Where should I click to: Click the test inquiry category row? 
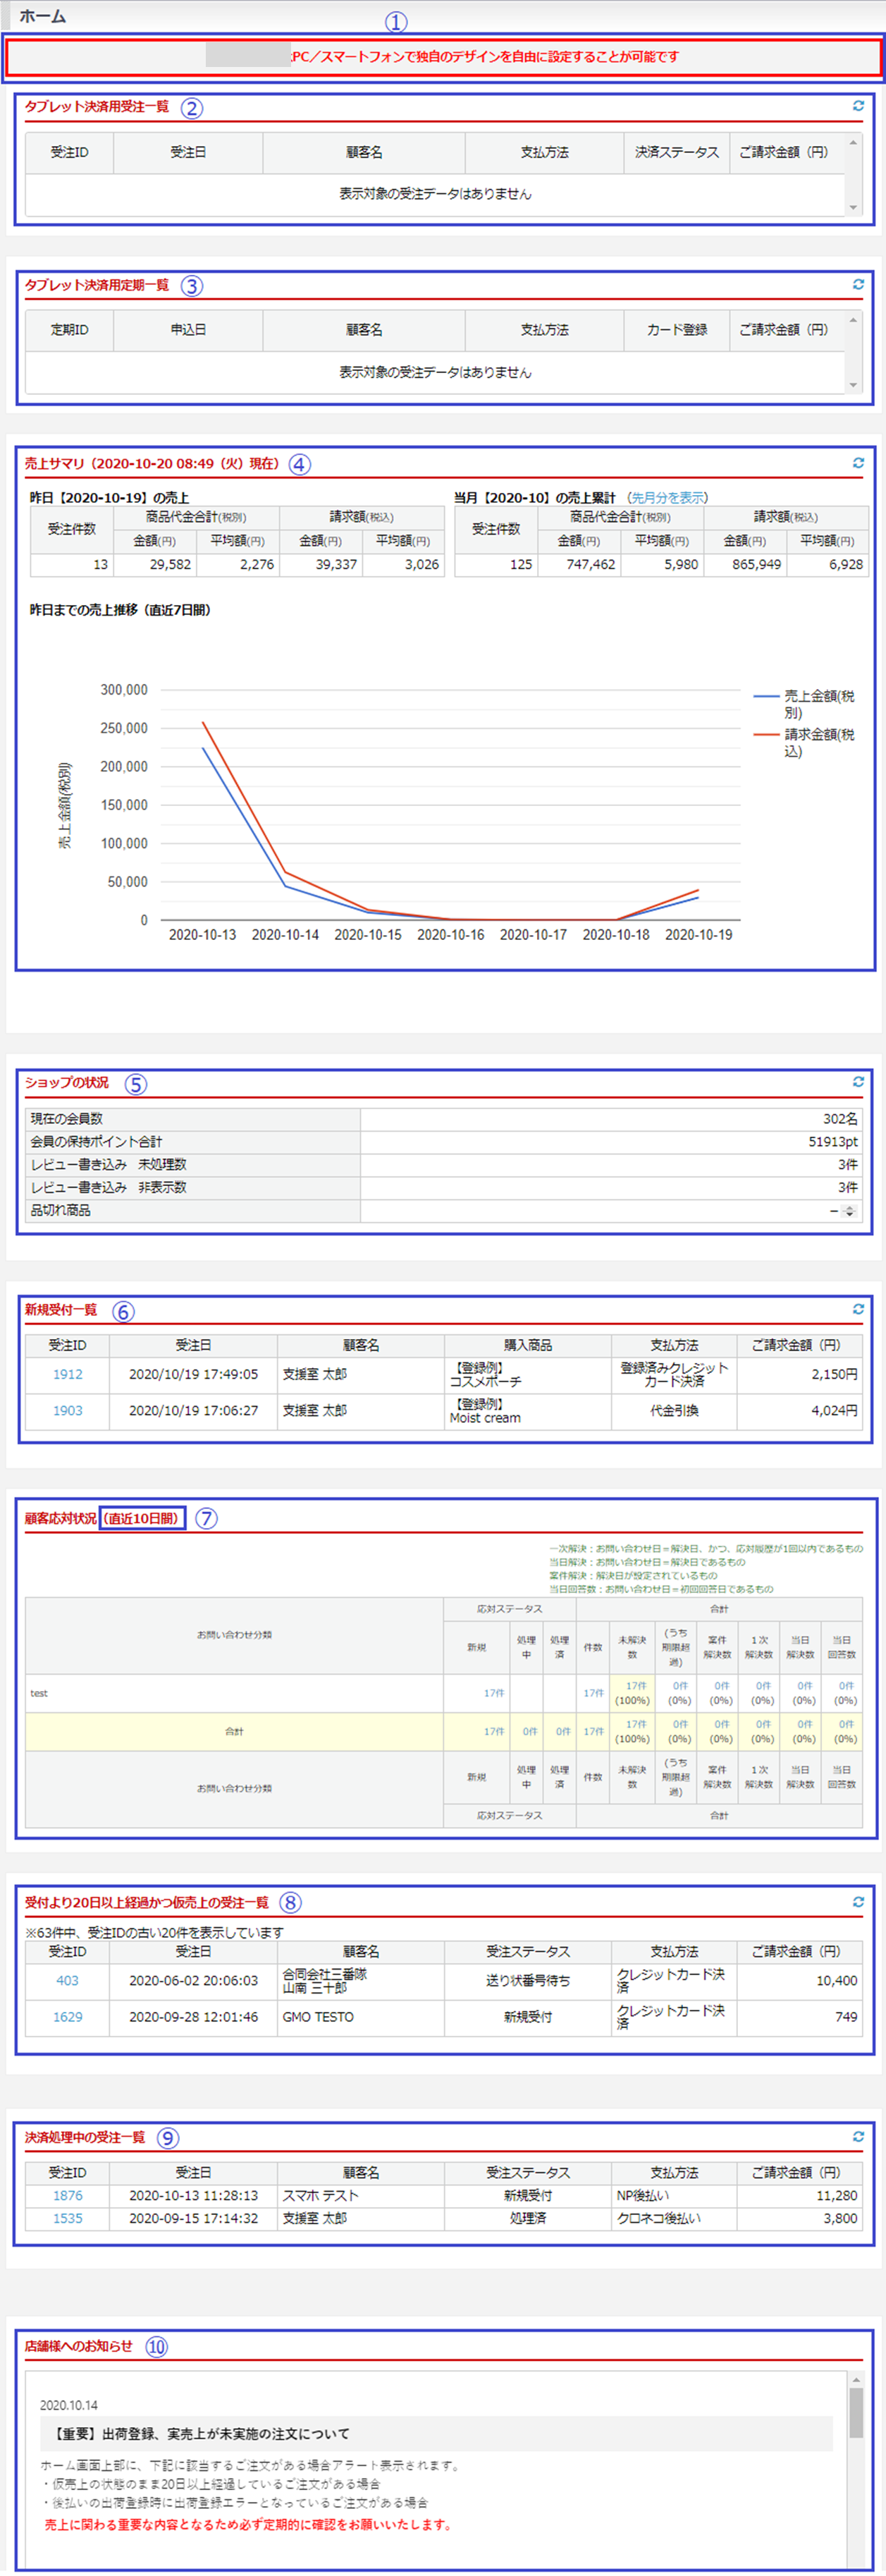(443, 1693)
